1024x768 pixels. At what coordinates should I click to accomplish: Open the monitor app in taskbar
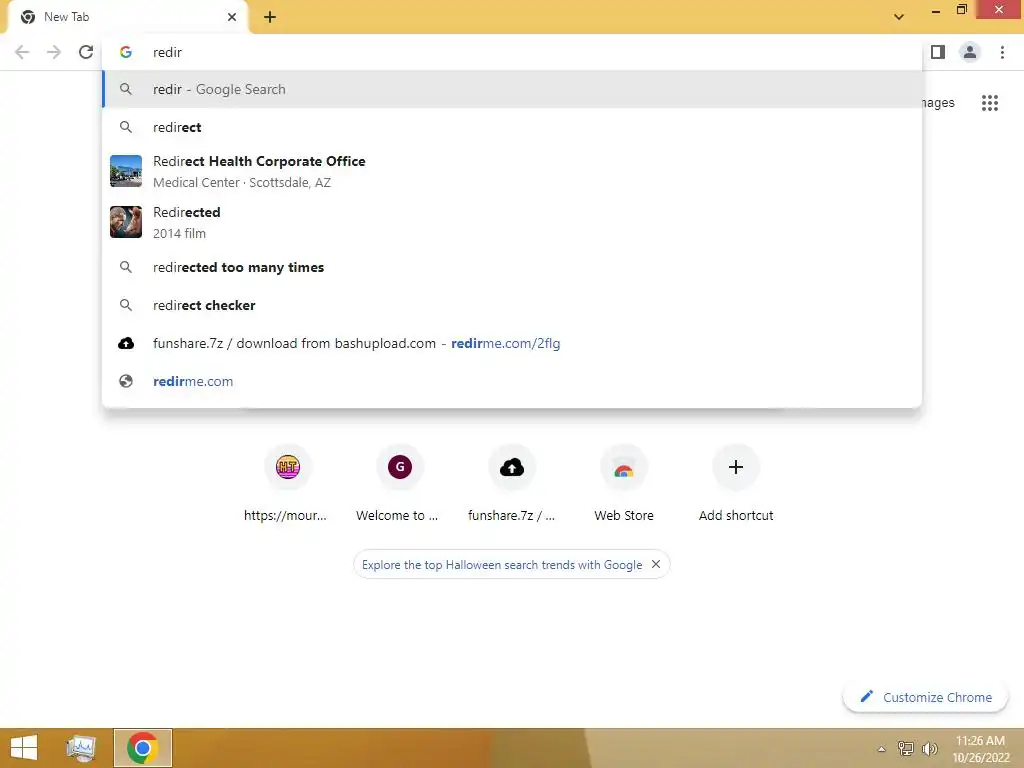coord(81,748)
